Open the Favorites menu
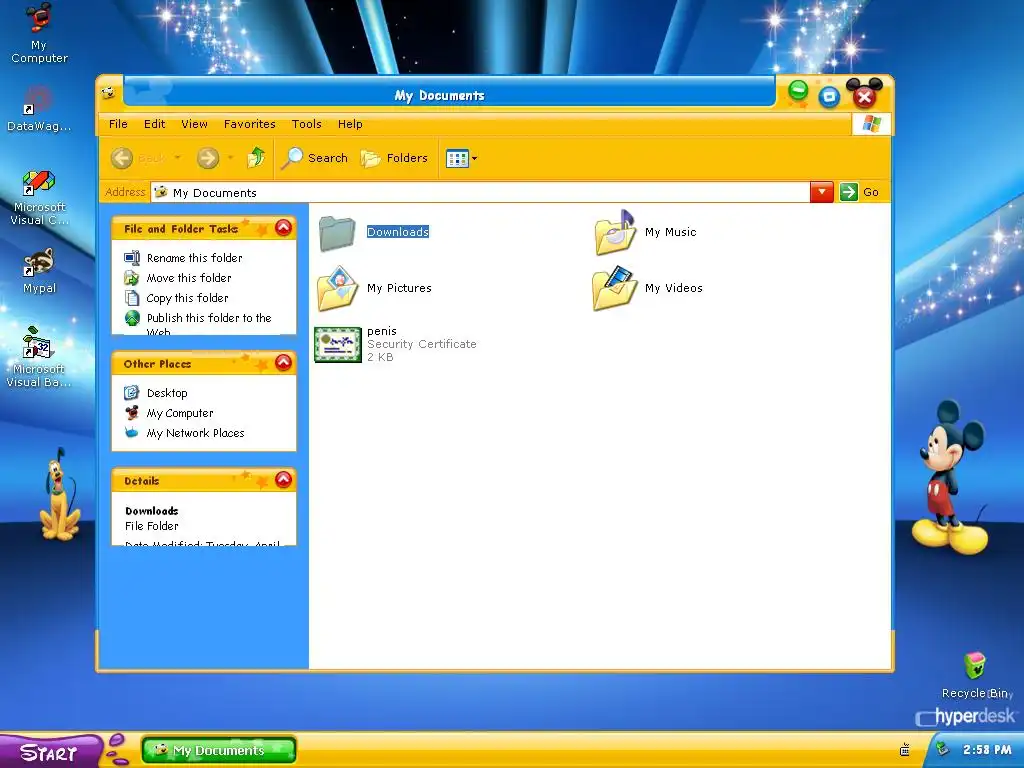This screenshot has height=768, width=1024. [x=249, y=124]
